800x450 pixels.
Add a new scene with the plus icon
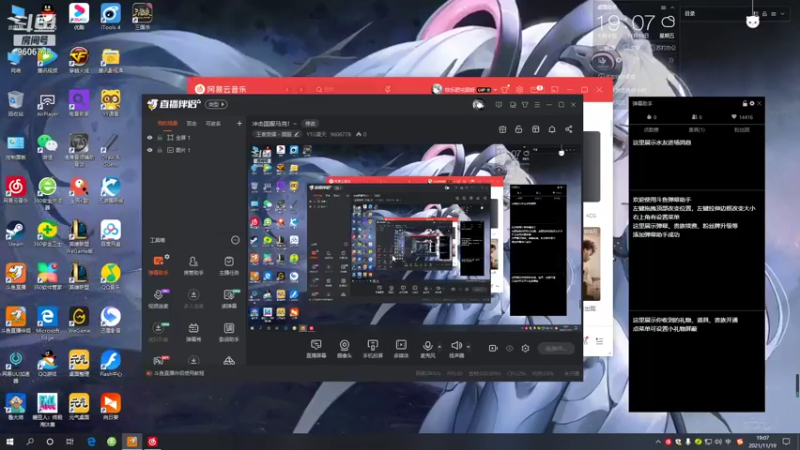tap(239, 123)
